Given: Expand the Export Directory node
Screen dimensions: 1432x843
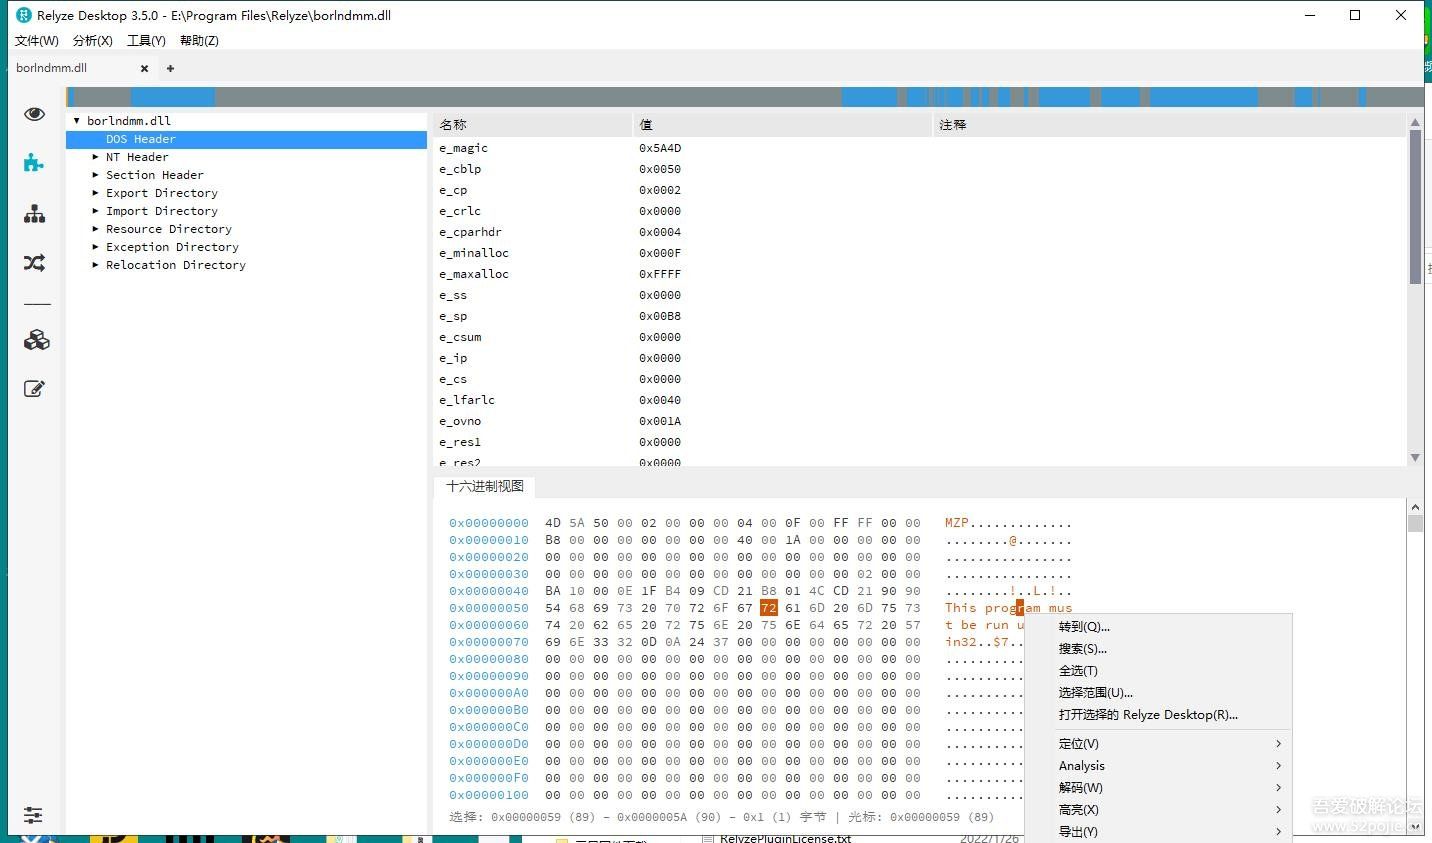Looking at the screenshot, I should click(x=96, y=193).
